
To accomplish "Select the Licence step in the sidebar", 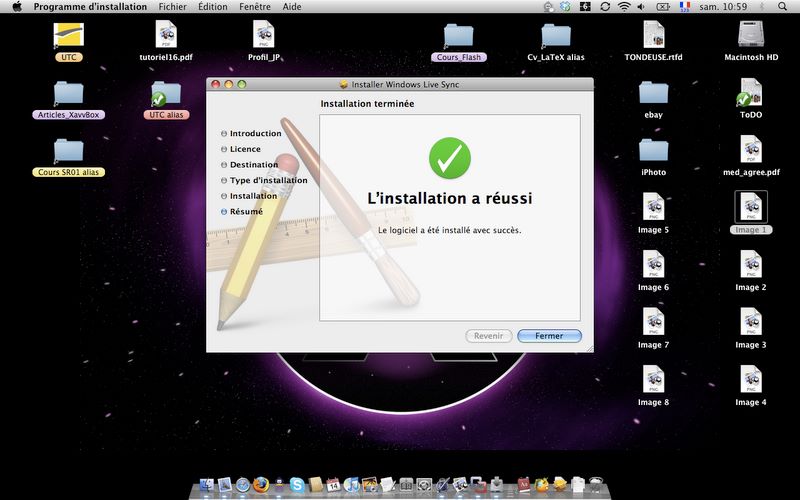I will click(241, 149).
